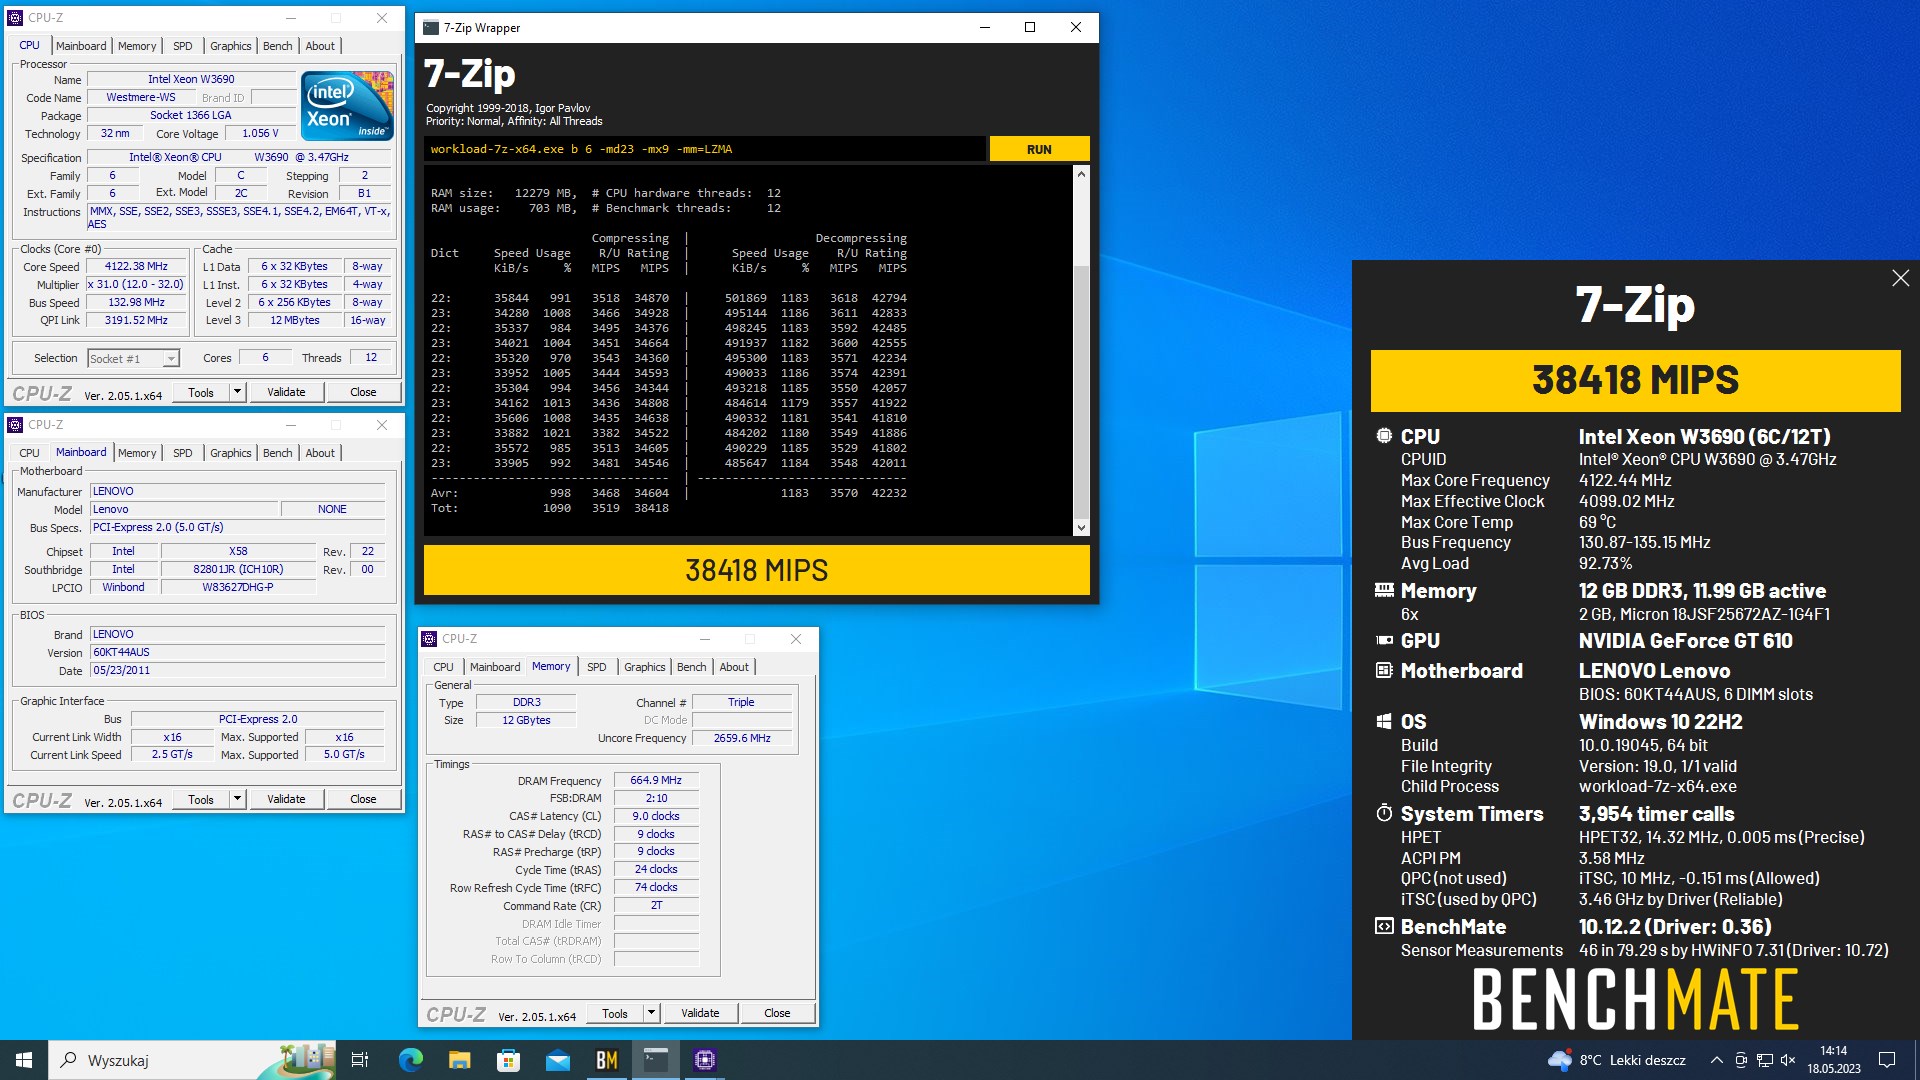
Task: Open File Explorer from the taskbar
Action: 459,1060
